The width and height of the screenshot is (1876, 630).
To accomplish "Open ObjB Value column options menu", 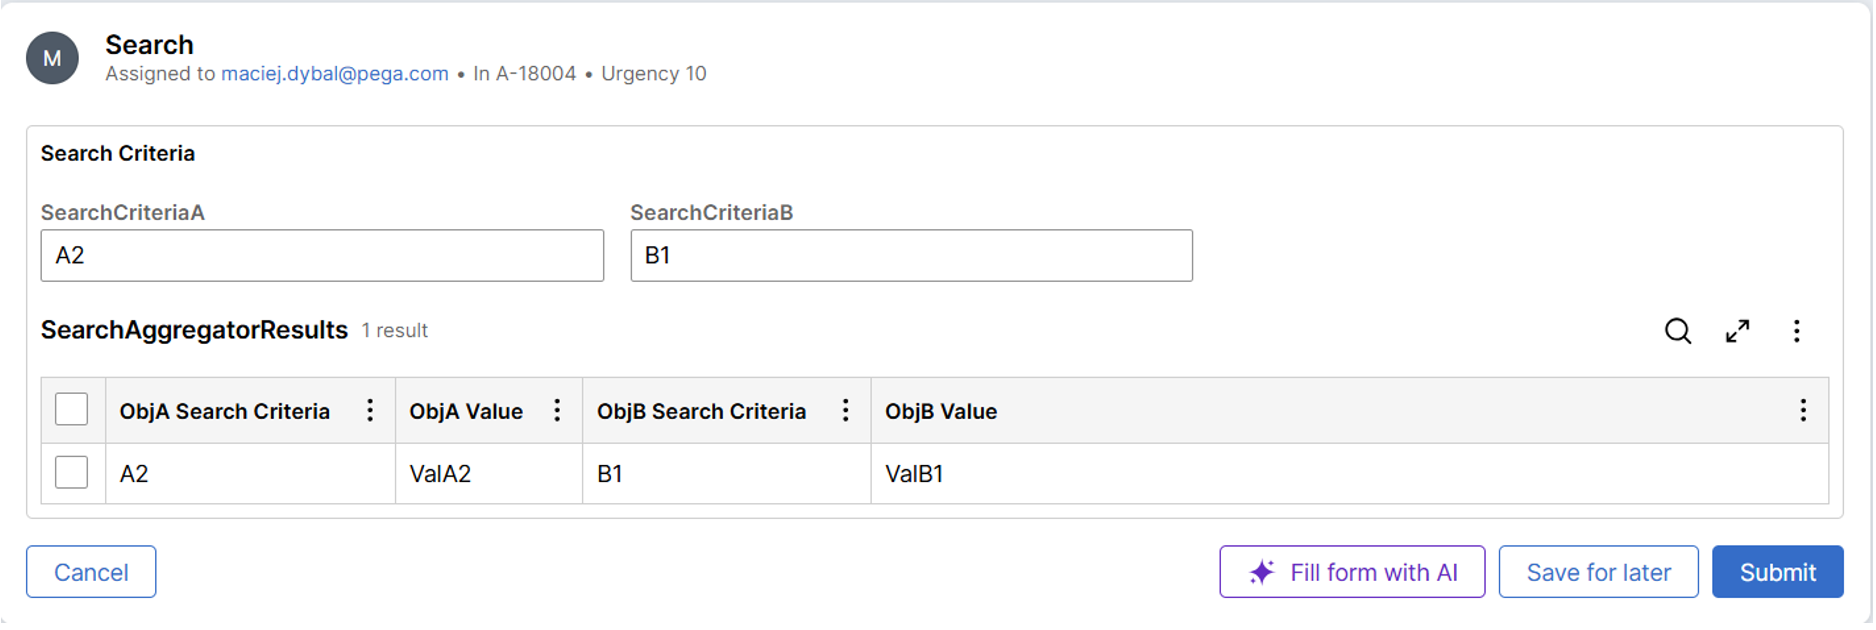I will click(x=1804, y=411).
